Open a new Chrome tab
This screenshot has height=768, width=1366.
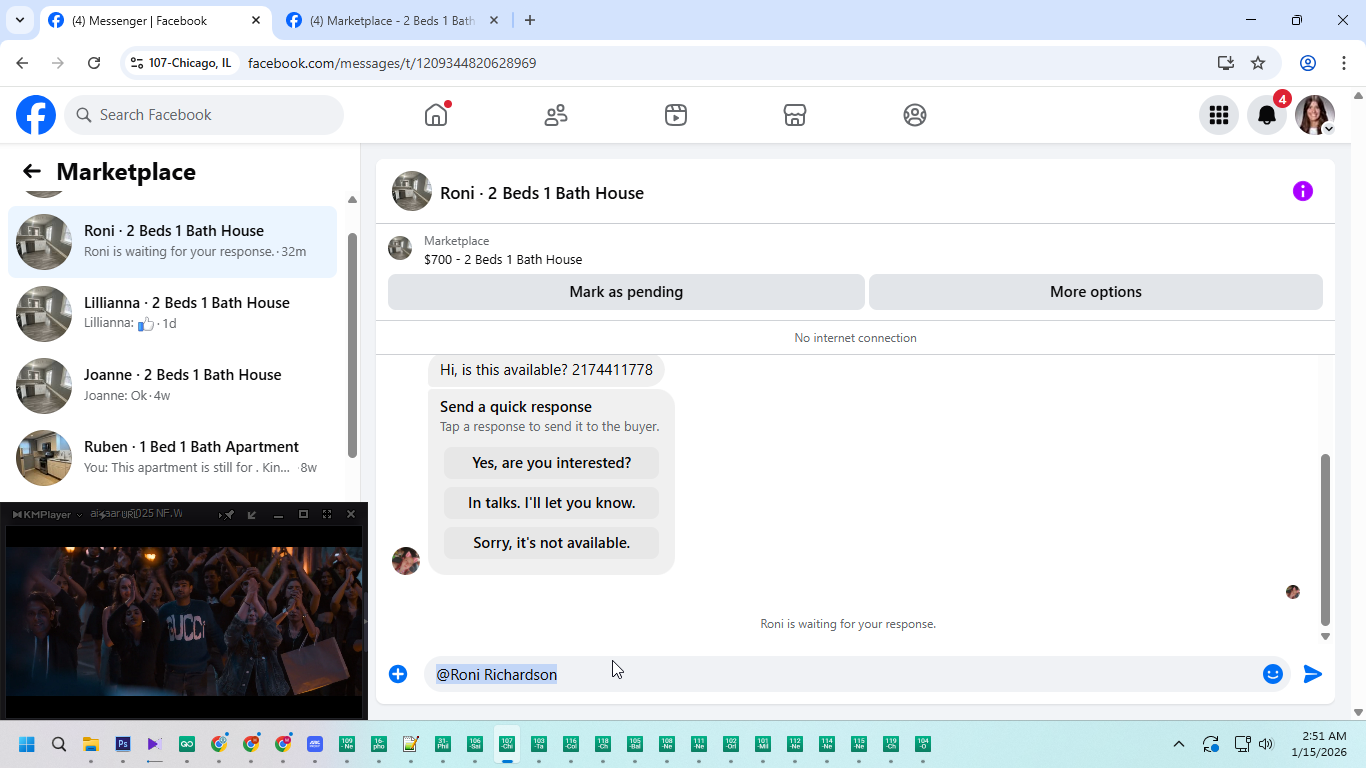530,20
